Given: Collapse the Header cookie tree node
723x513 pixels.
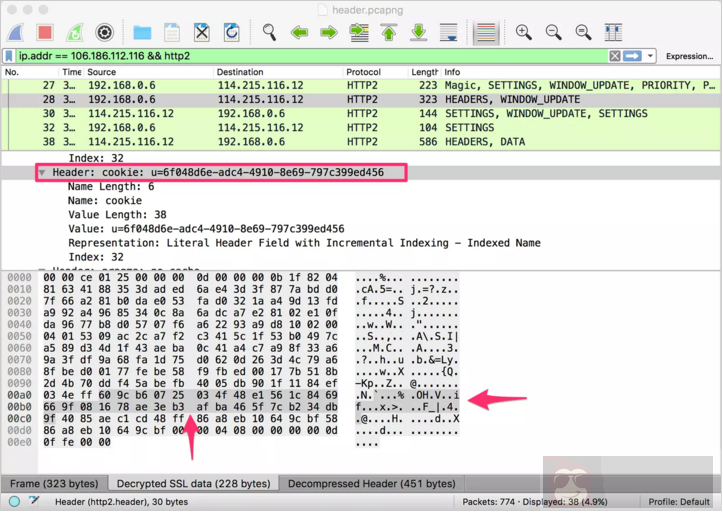Looking at the screenshot, I should pyautogui.click(x=42, y=172).
